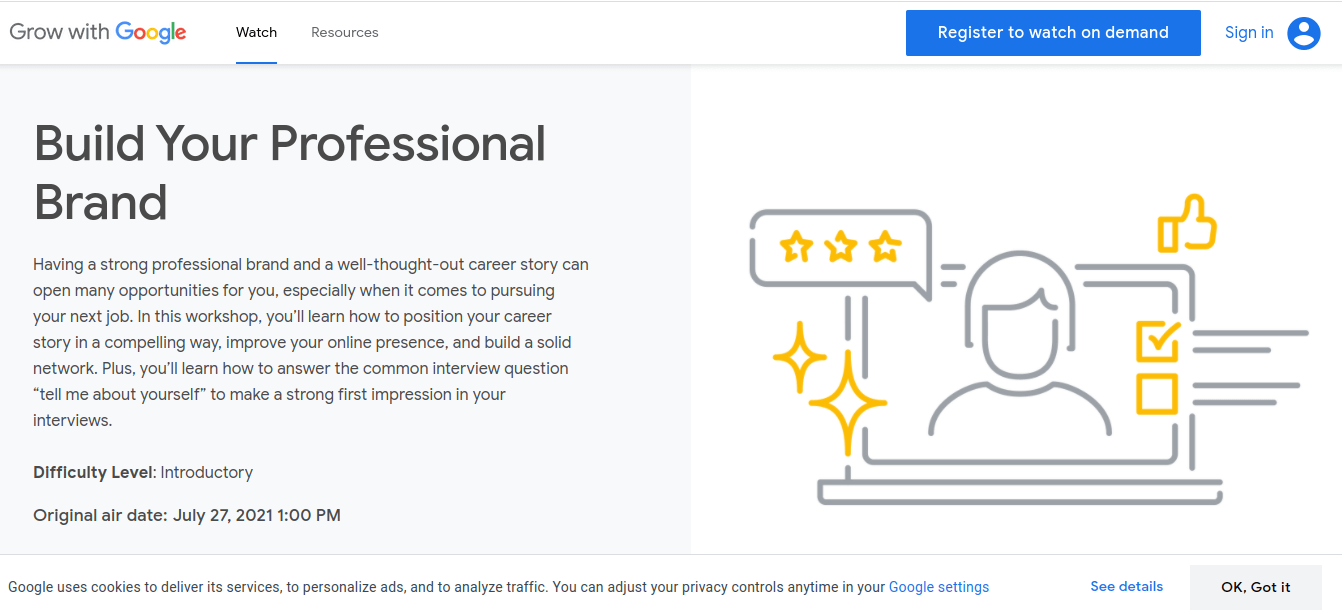
Task: Click the small yellow sparkle graphic
Action: click(799, 357)
